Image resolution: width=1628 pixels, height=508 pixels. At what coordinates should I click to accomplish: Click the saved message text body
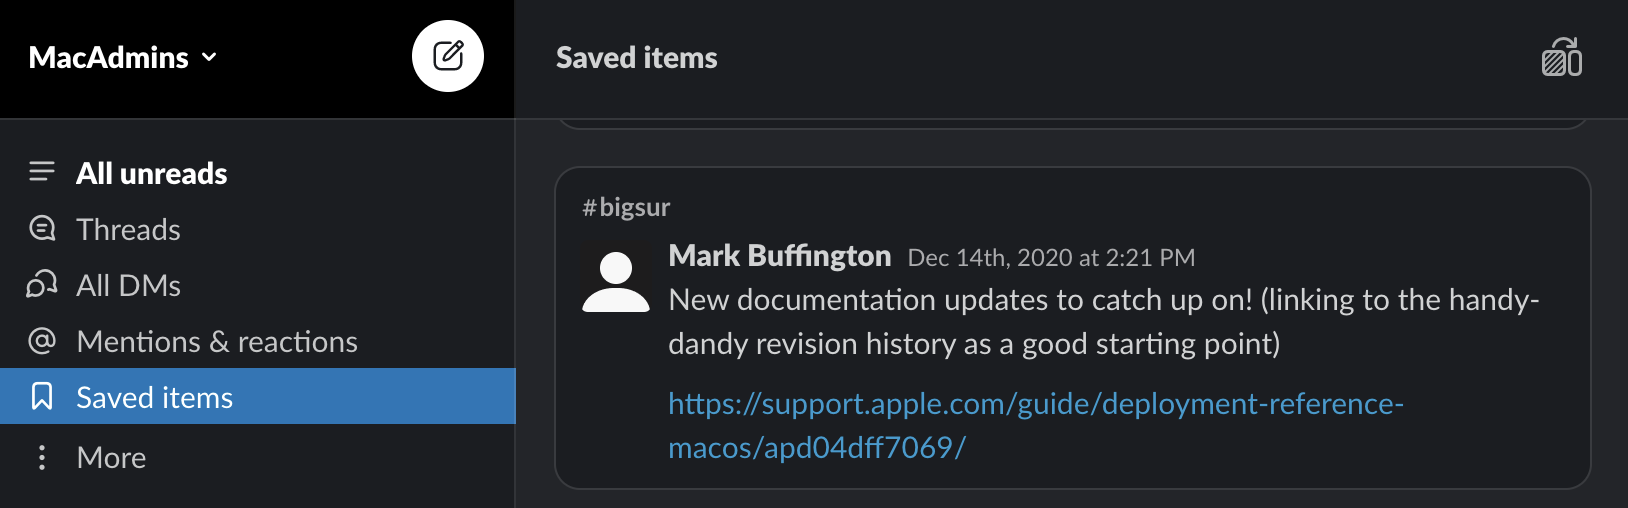[x=1103, y=321]
